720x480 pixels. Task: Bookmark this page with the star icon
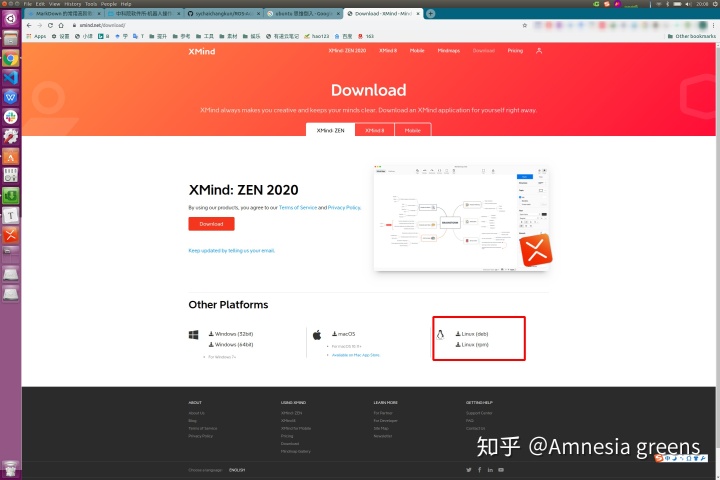[x=524, y=25]
